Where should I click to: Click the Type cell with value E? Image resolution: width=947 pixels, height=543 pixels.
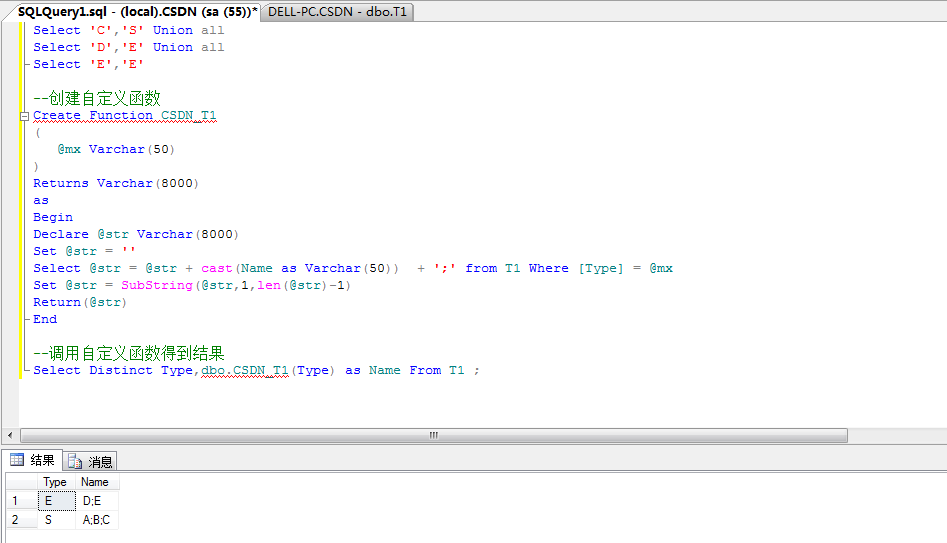coord(55,500)
